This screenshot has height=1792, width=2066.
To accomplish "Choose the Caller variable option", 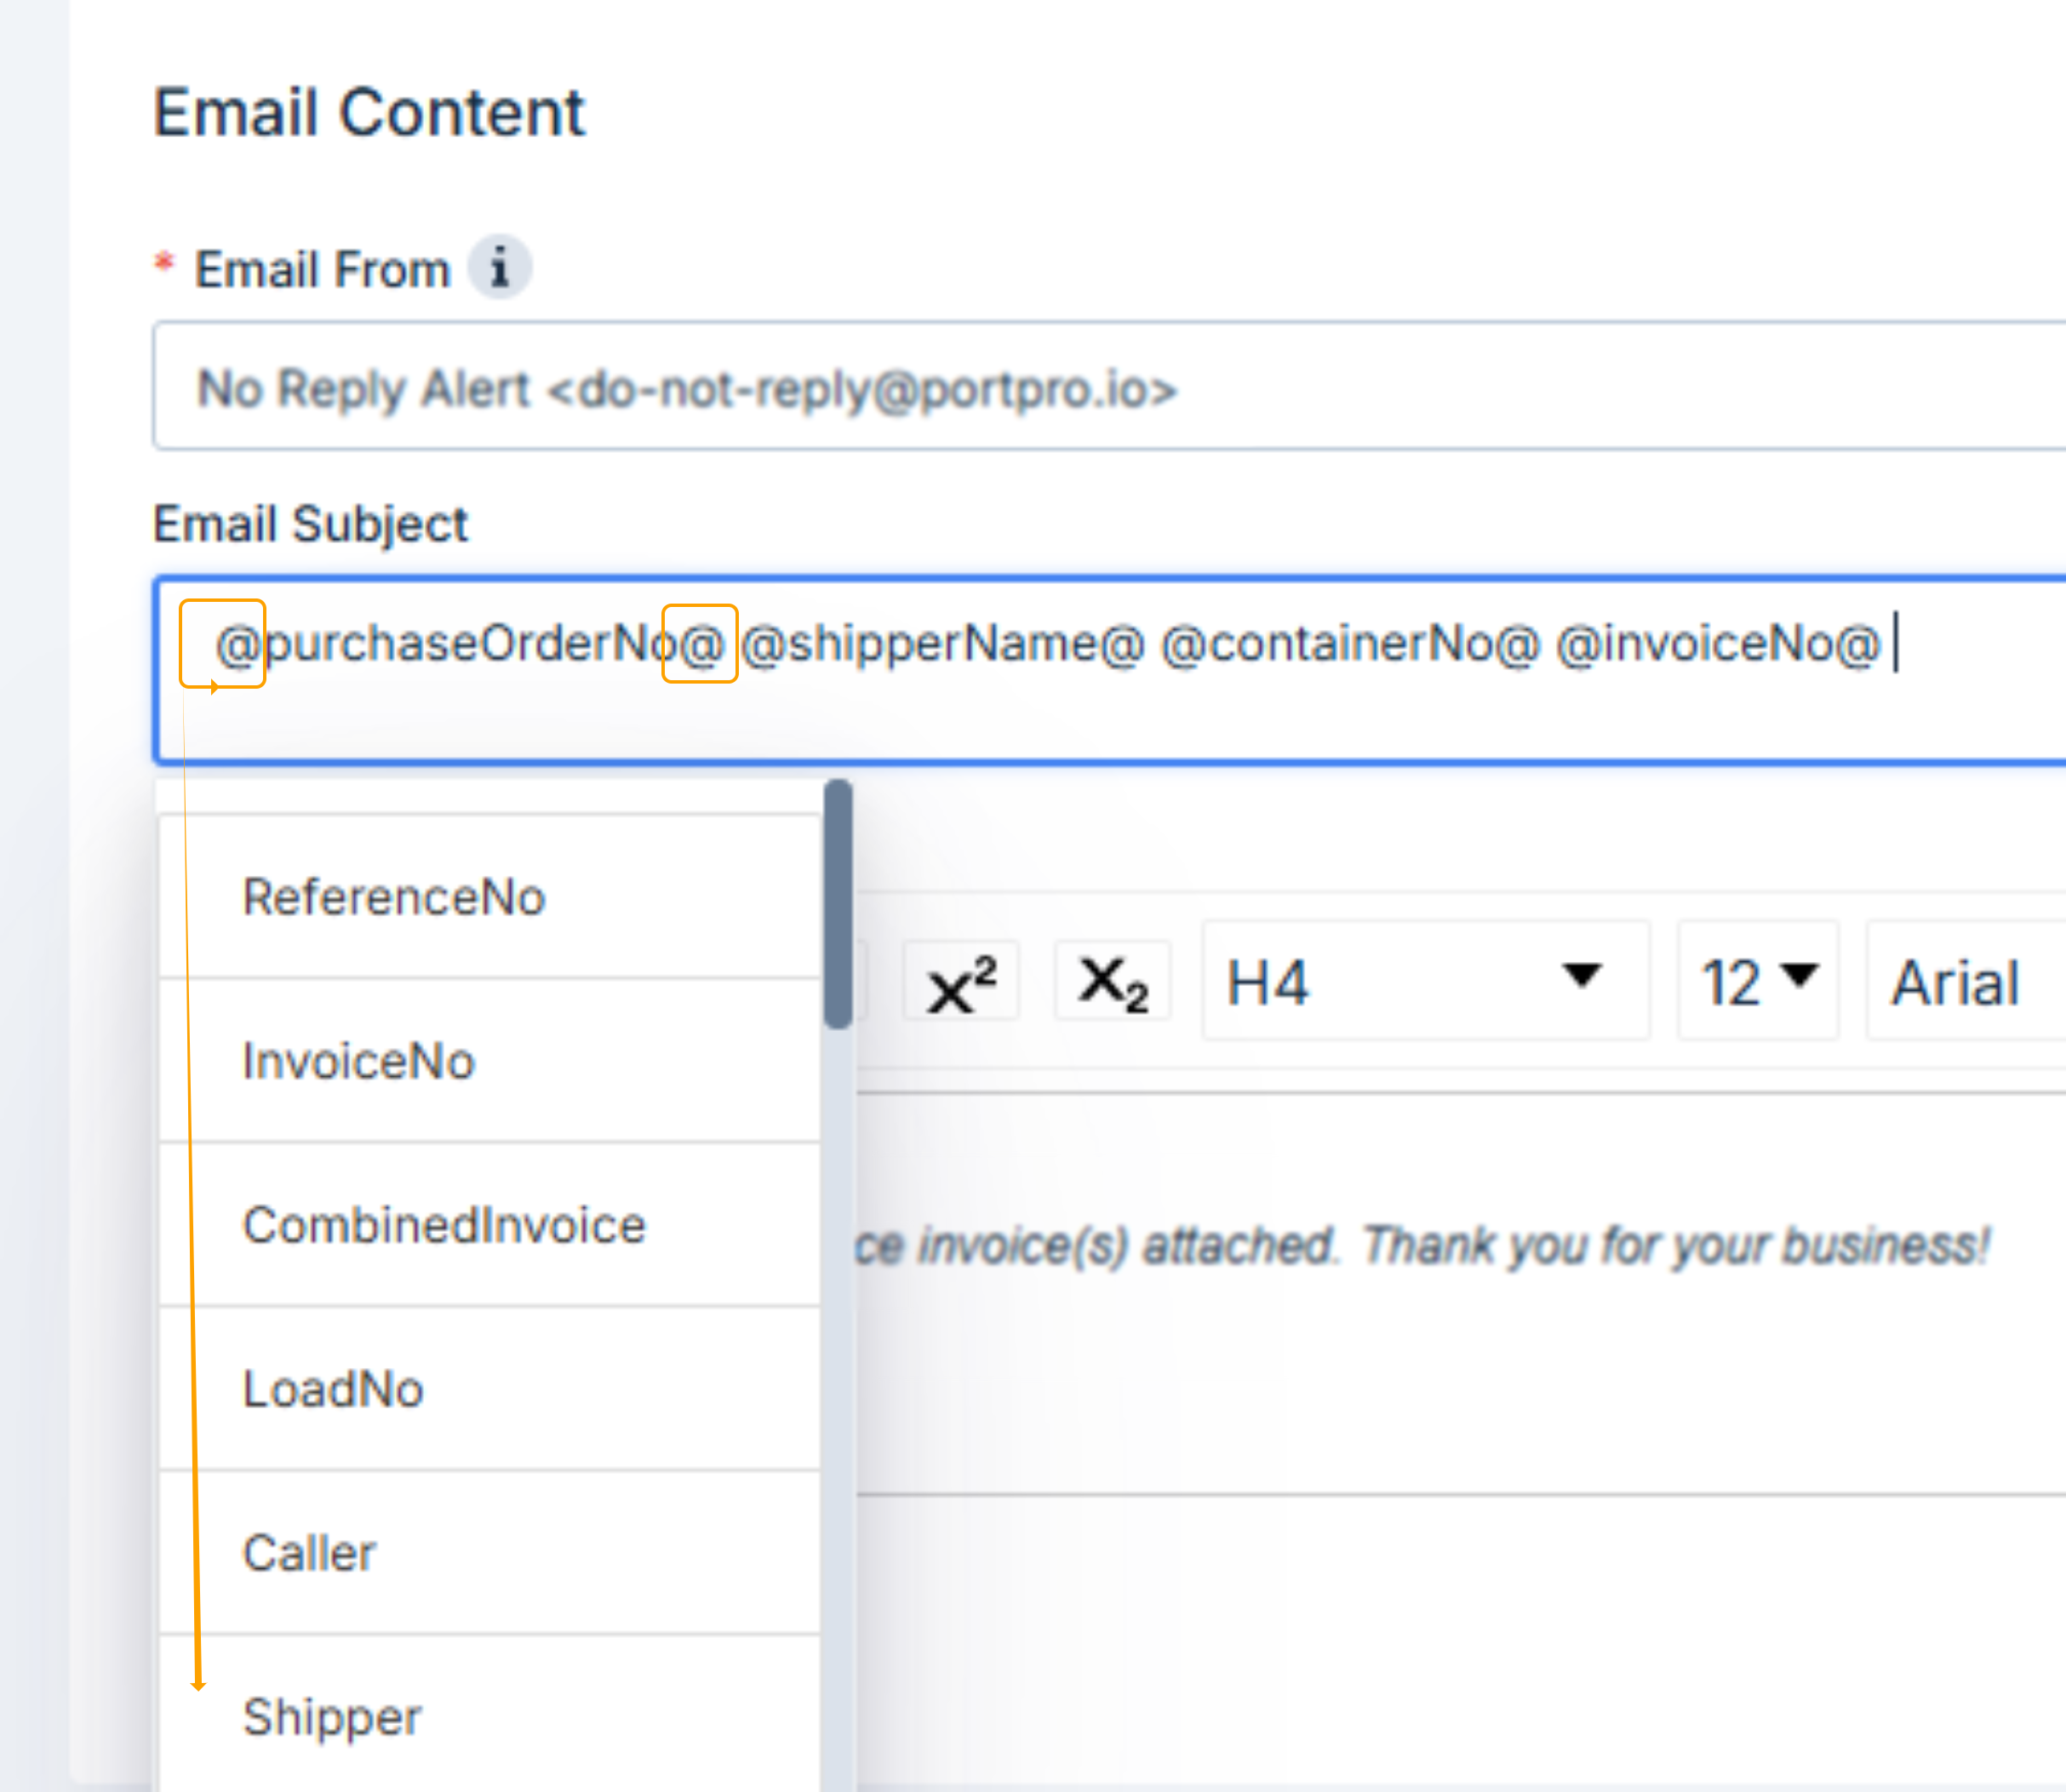I will point(309,1553).
